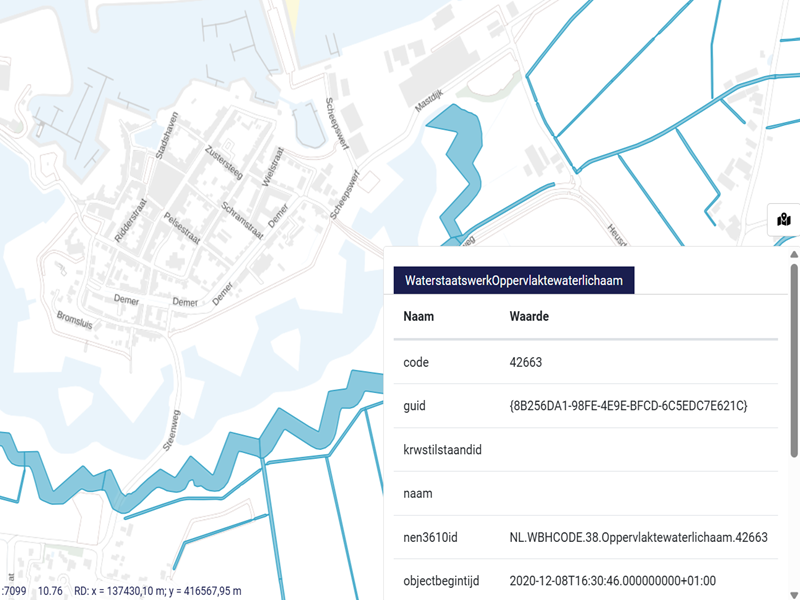The width and height of the screenshot is (800, 600).
Task: Click the 10.76 zoom level indicator
Action: point(50,591)
